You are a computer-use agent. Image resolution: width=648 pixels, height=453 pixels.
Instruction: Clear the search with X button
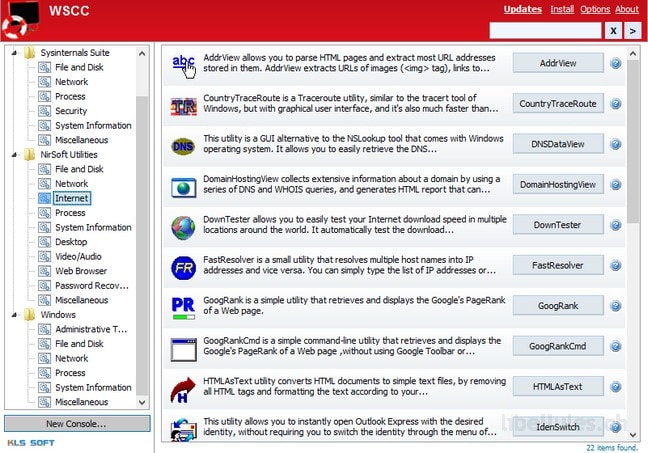613,31
